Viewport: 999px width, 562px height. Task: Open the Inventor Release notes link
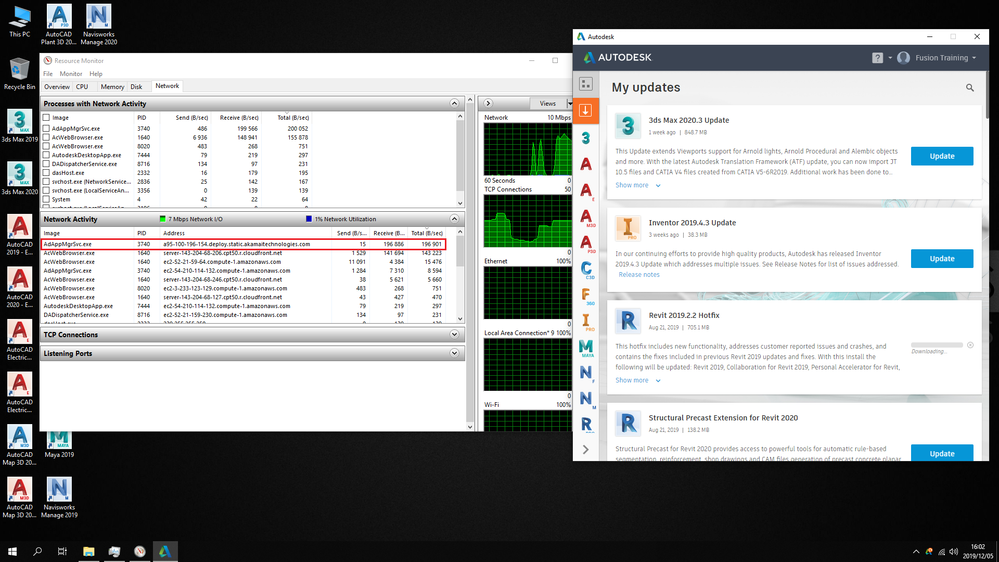coord(639,275)
